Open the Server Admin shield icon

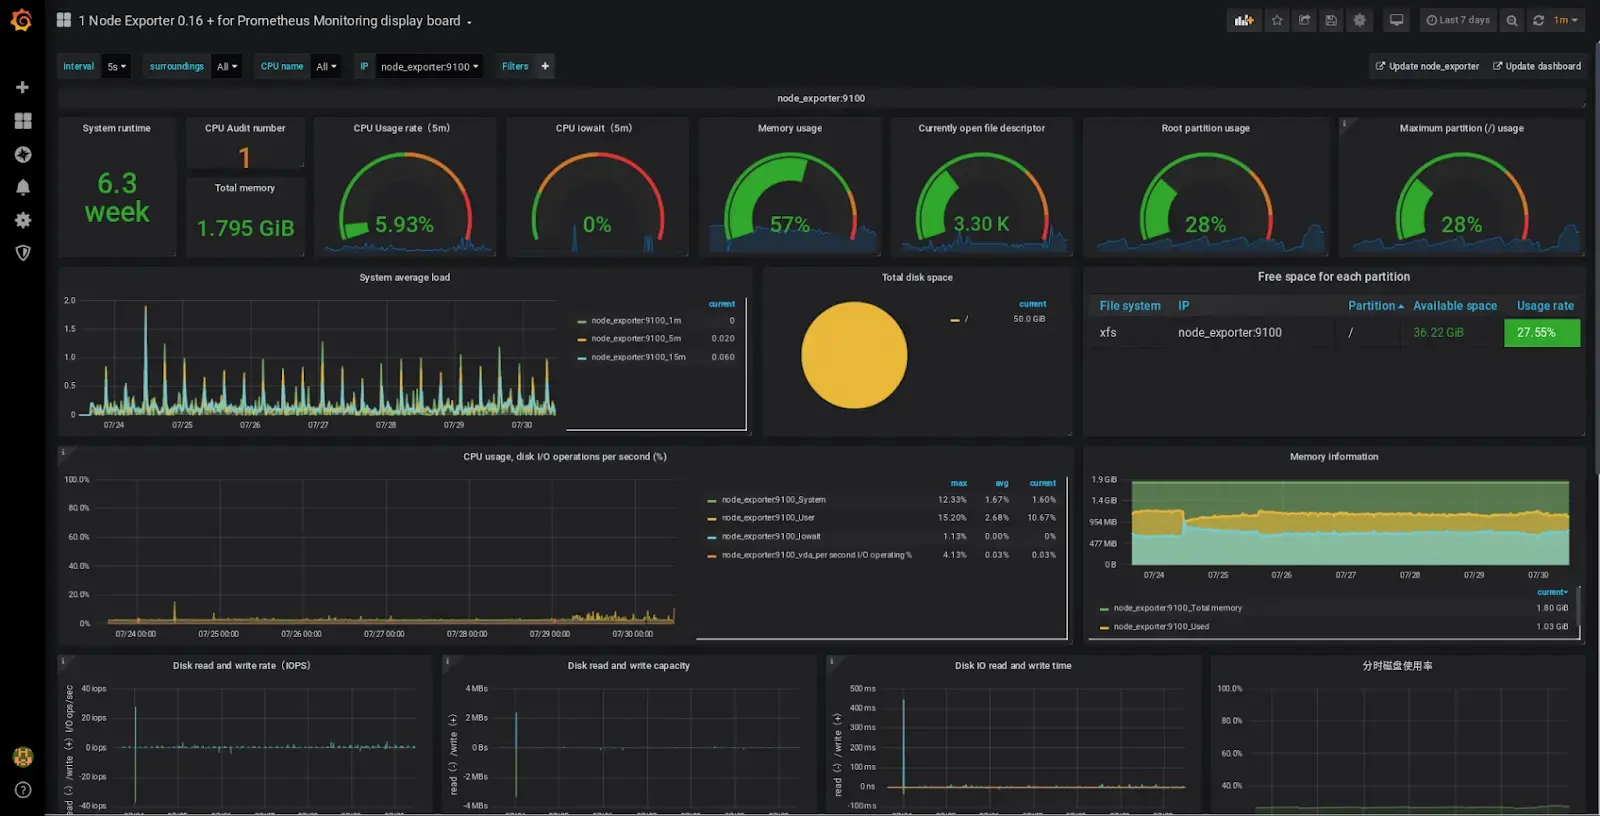[x=22, y=253]
